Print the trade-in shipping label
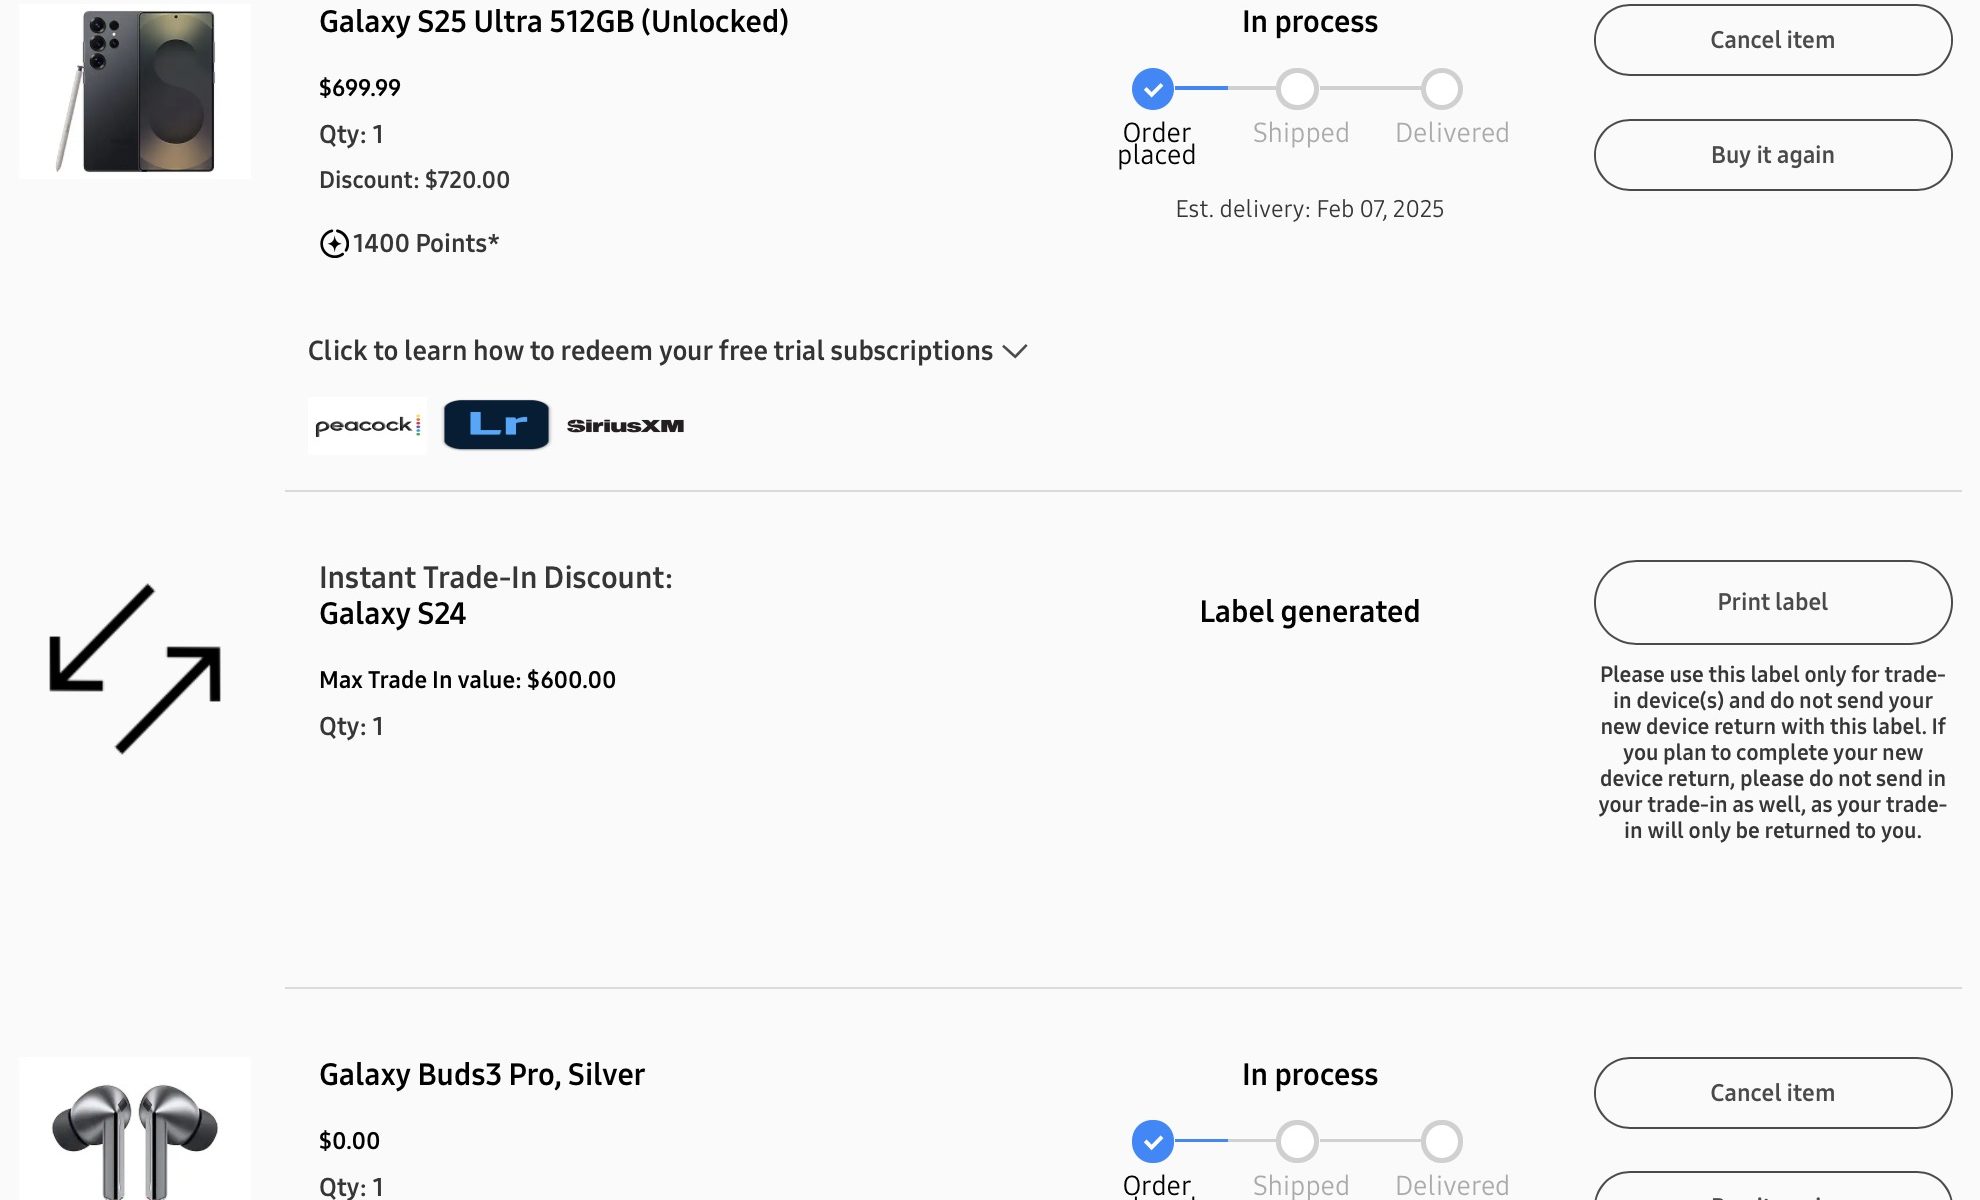Viewport: 1980px width, 1200px height. pyautogui.click(x=1772, y=602)
